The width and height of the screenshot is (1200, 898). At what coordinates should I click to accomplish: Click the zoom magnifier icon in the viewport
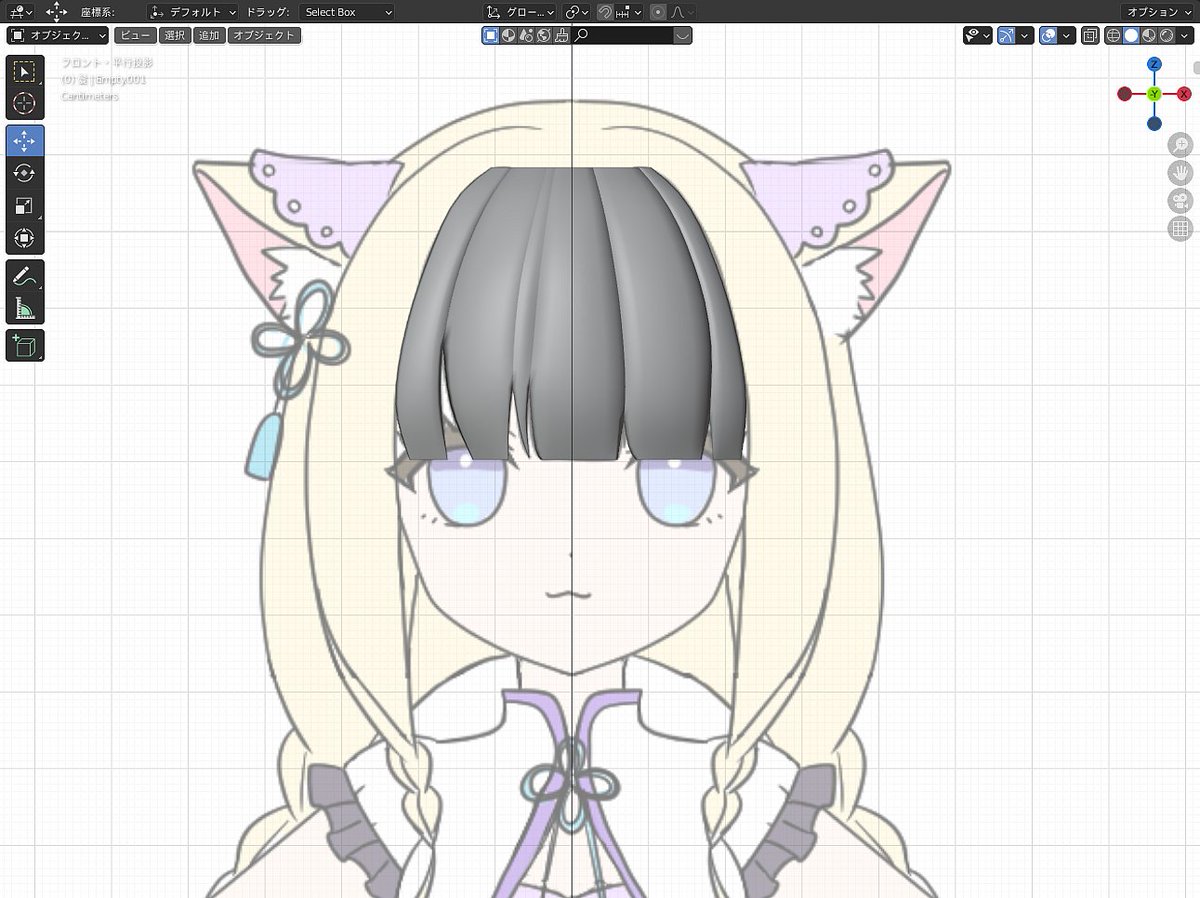click(1180, 144)
